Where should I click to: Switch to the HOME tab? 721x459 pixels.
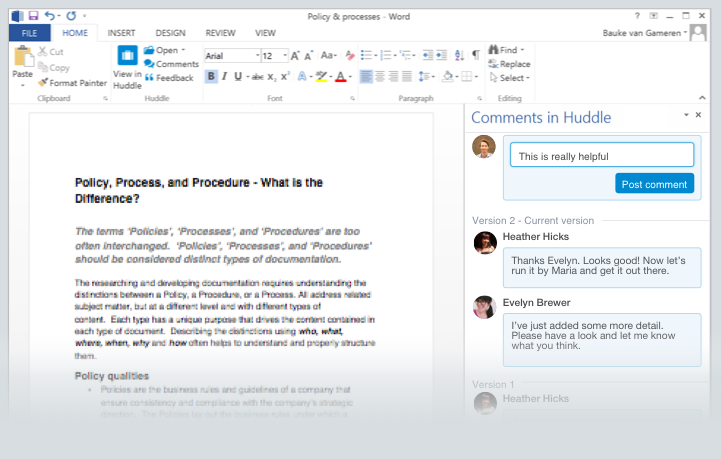tap(75, 33)
